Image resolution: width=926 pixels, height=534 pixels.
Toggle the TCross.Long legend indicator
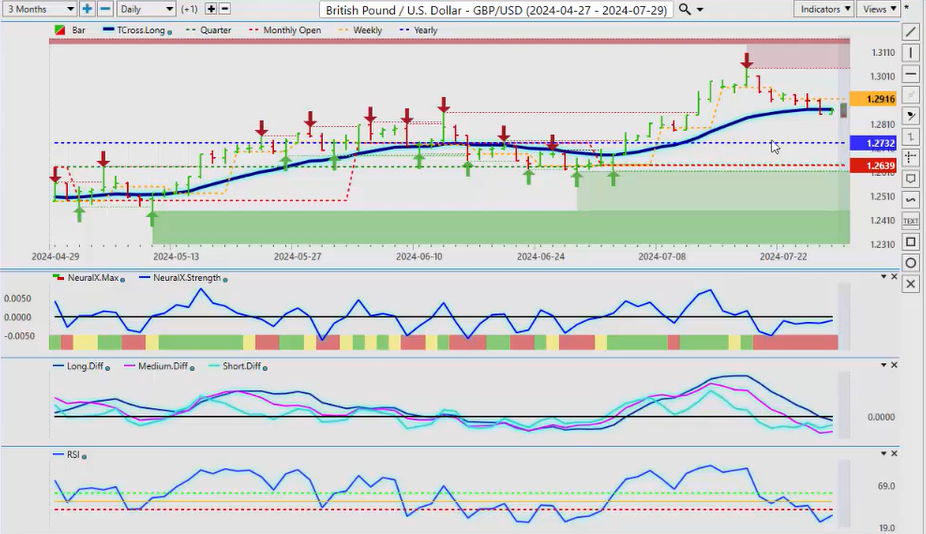(140, 30)
